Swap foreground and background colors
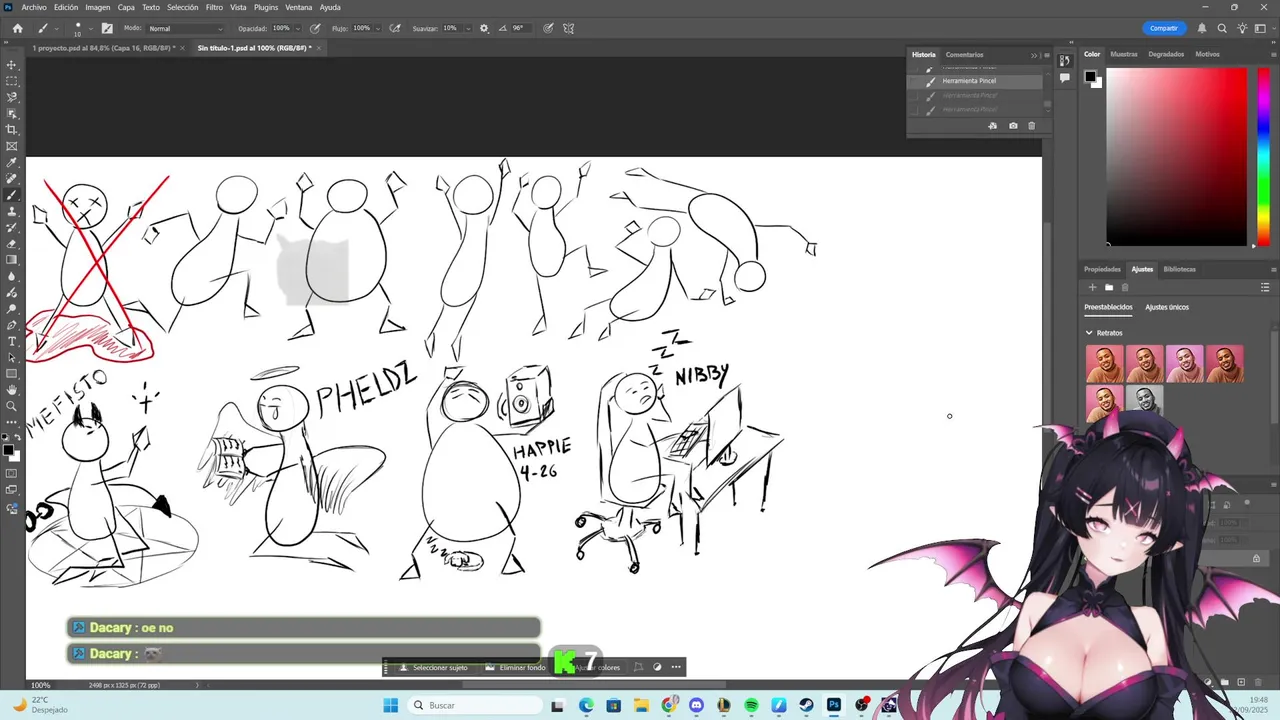 coord(17,437)
